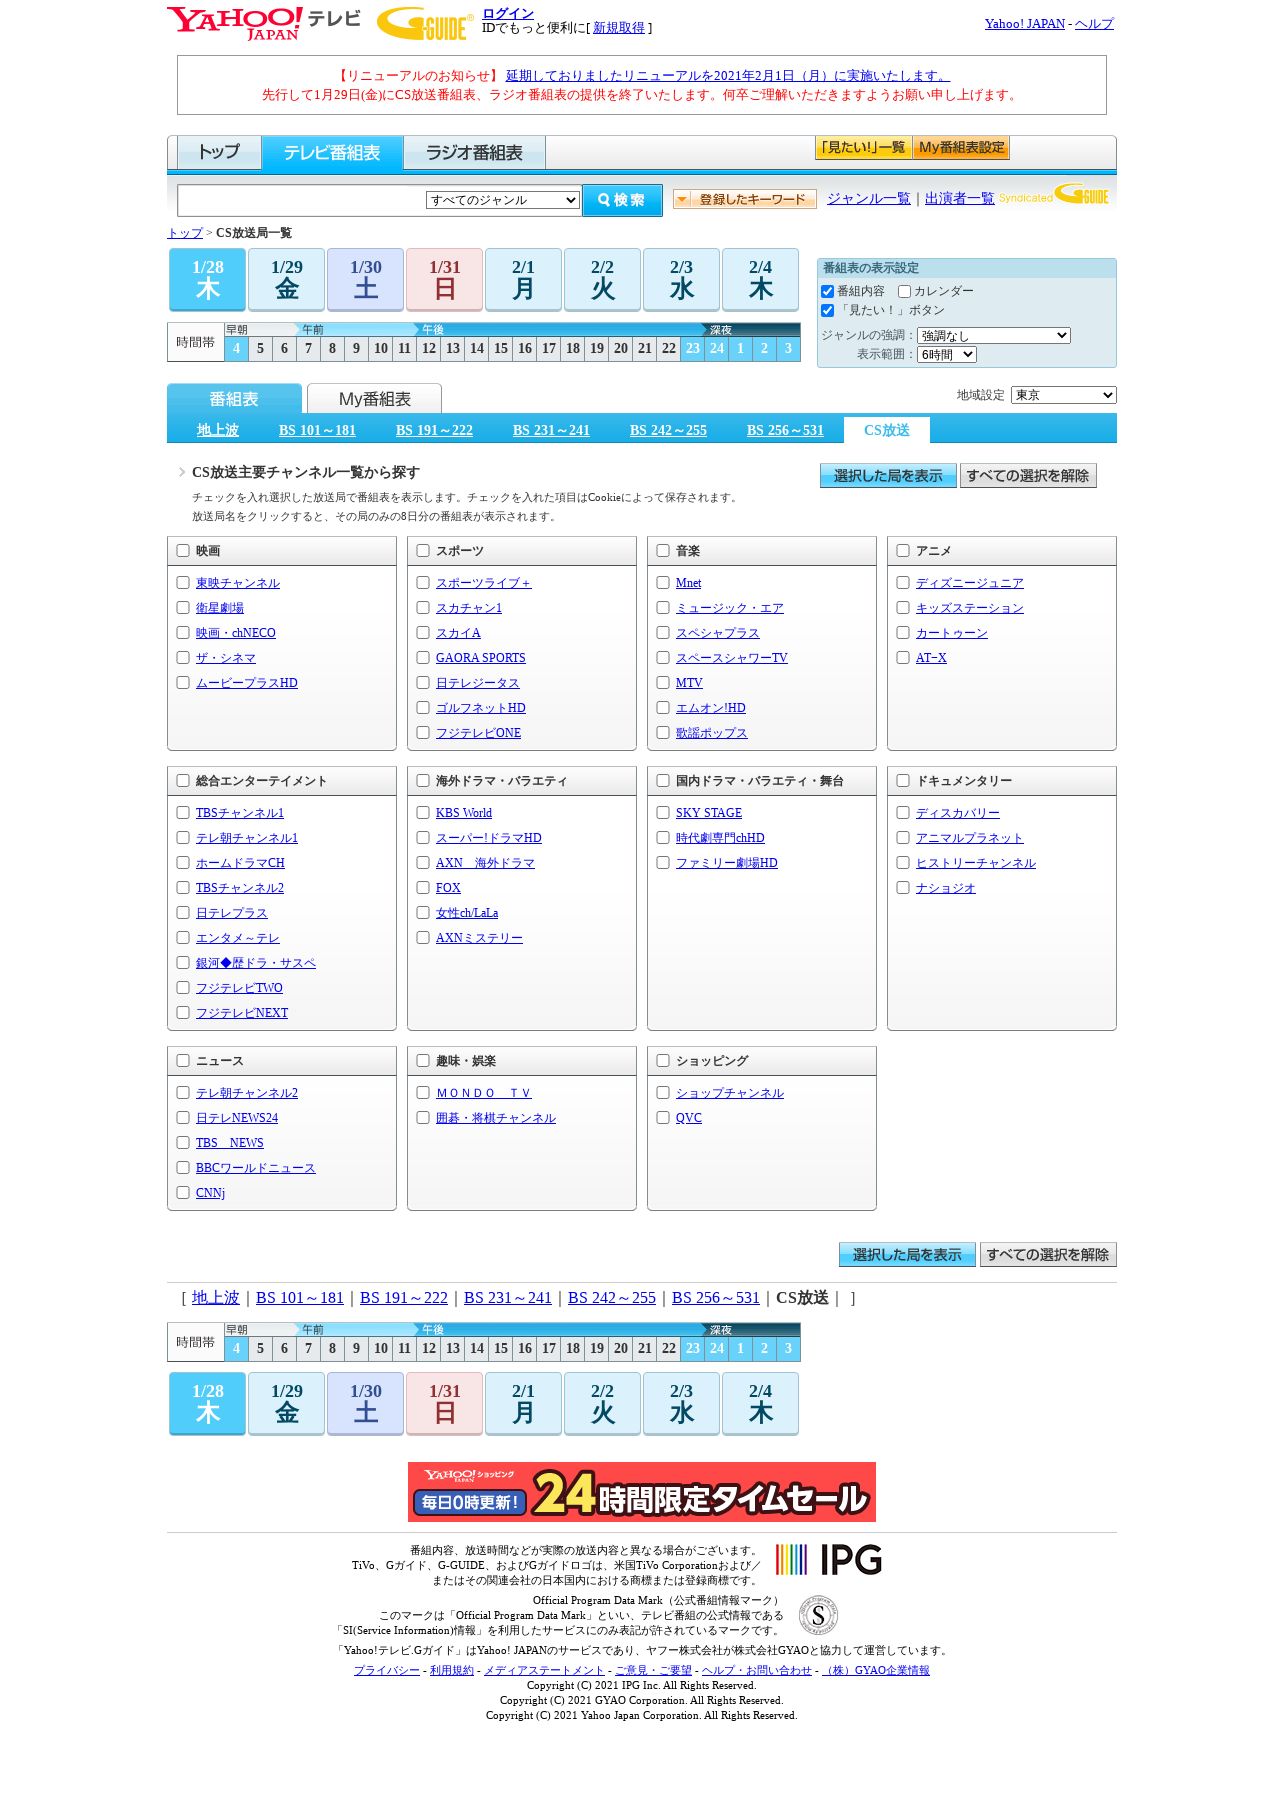Check the 音楽 category checkbox

663,550
